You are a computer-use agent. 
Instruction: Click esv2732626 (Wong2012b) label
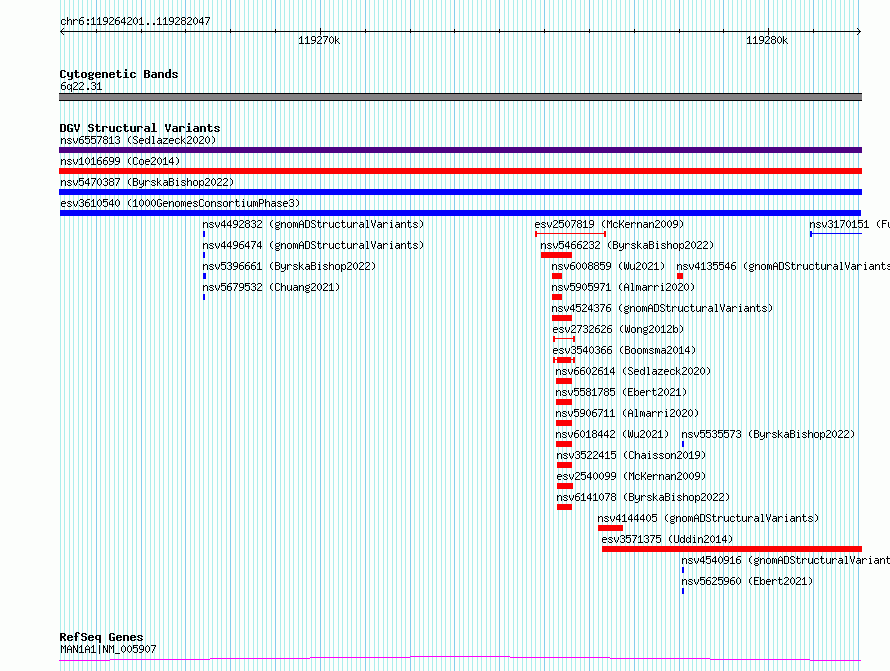click(x=618, y=329)
